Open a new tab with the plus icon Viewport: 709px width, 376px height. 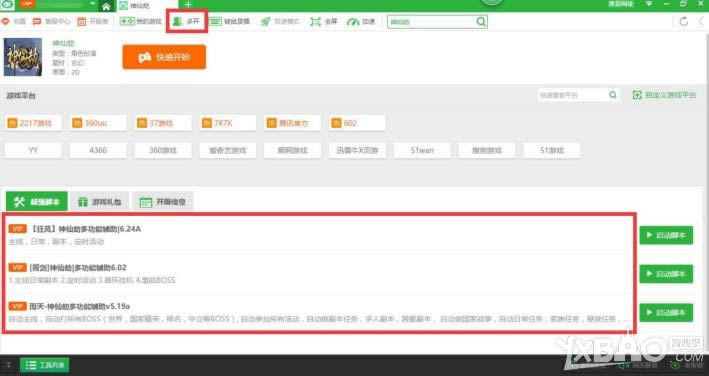(188, 5)
